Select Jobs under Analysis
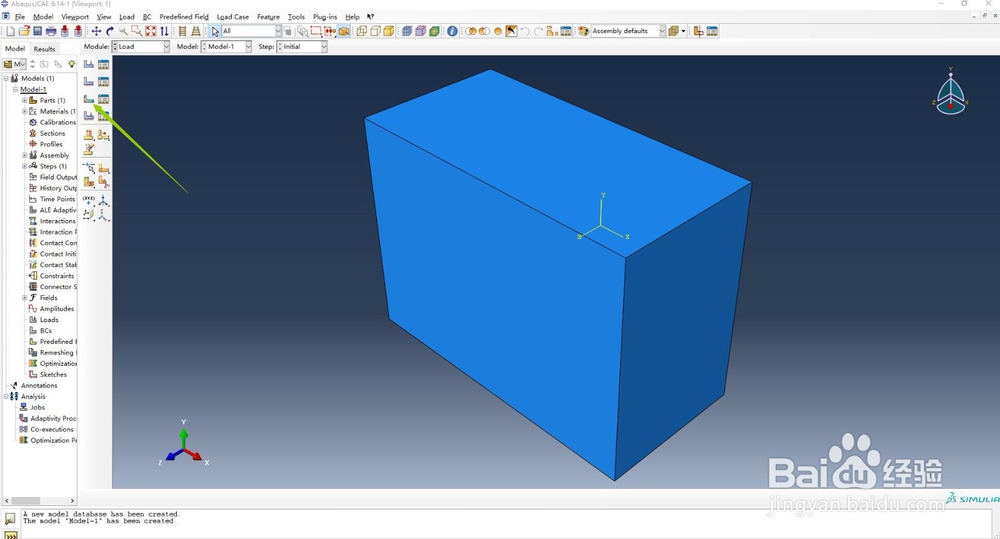Image resolution: width=1000 pixels, height=539 pixels. (x=38, y=407)
